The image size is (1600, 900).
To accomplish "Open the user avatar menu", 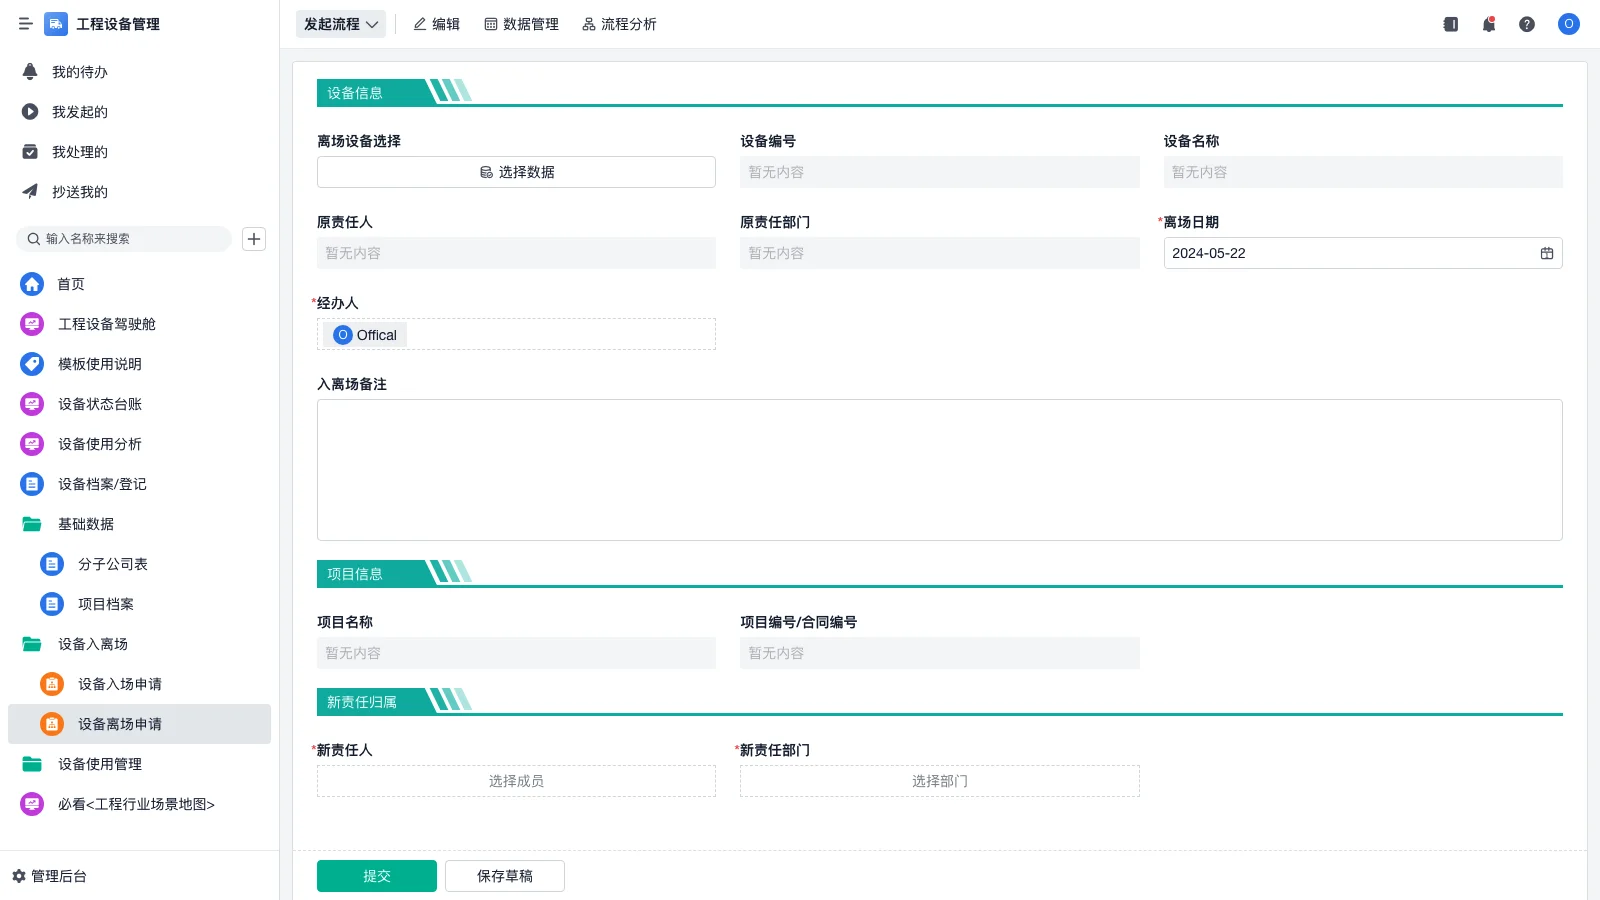I will point(1569,24).
